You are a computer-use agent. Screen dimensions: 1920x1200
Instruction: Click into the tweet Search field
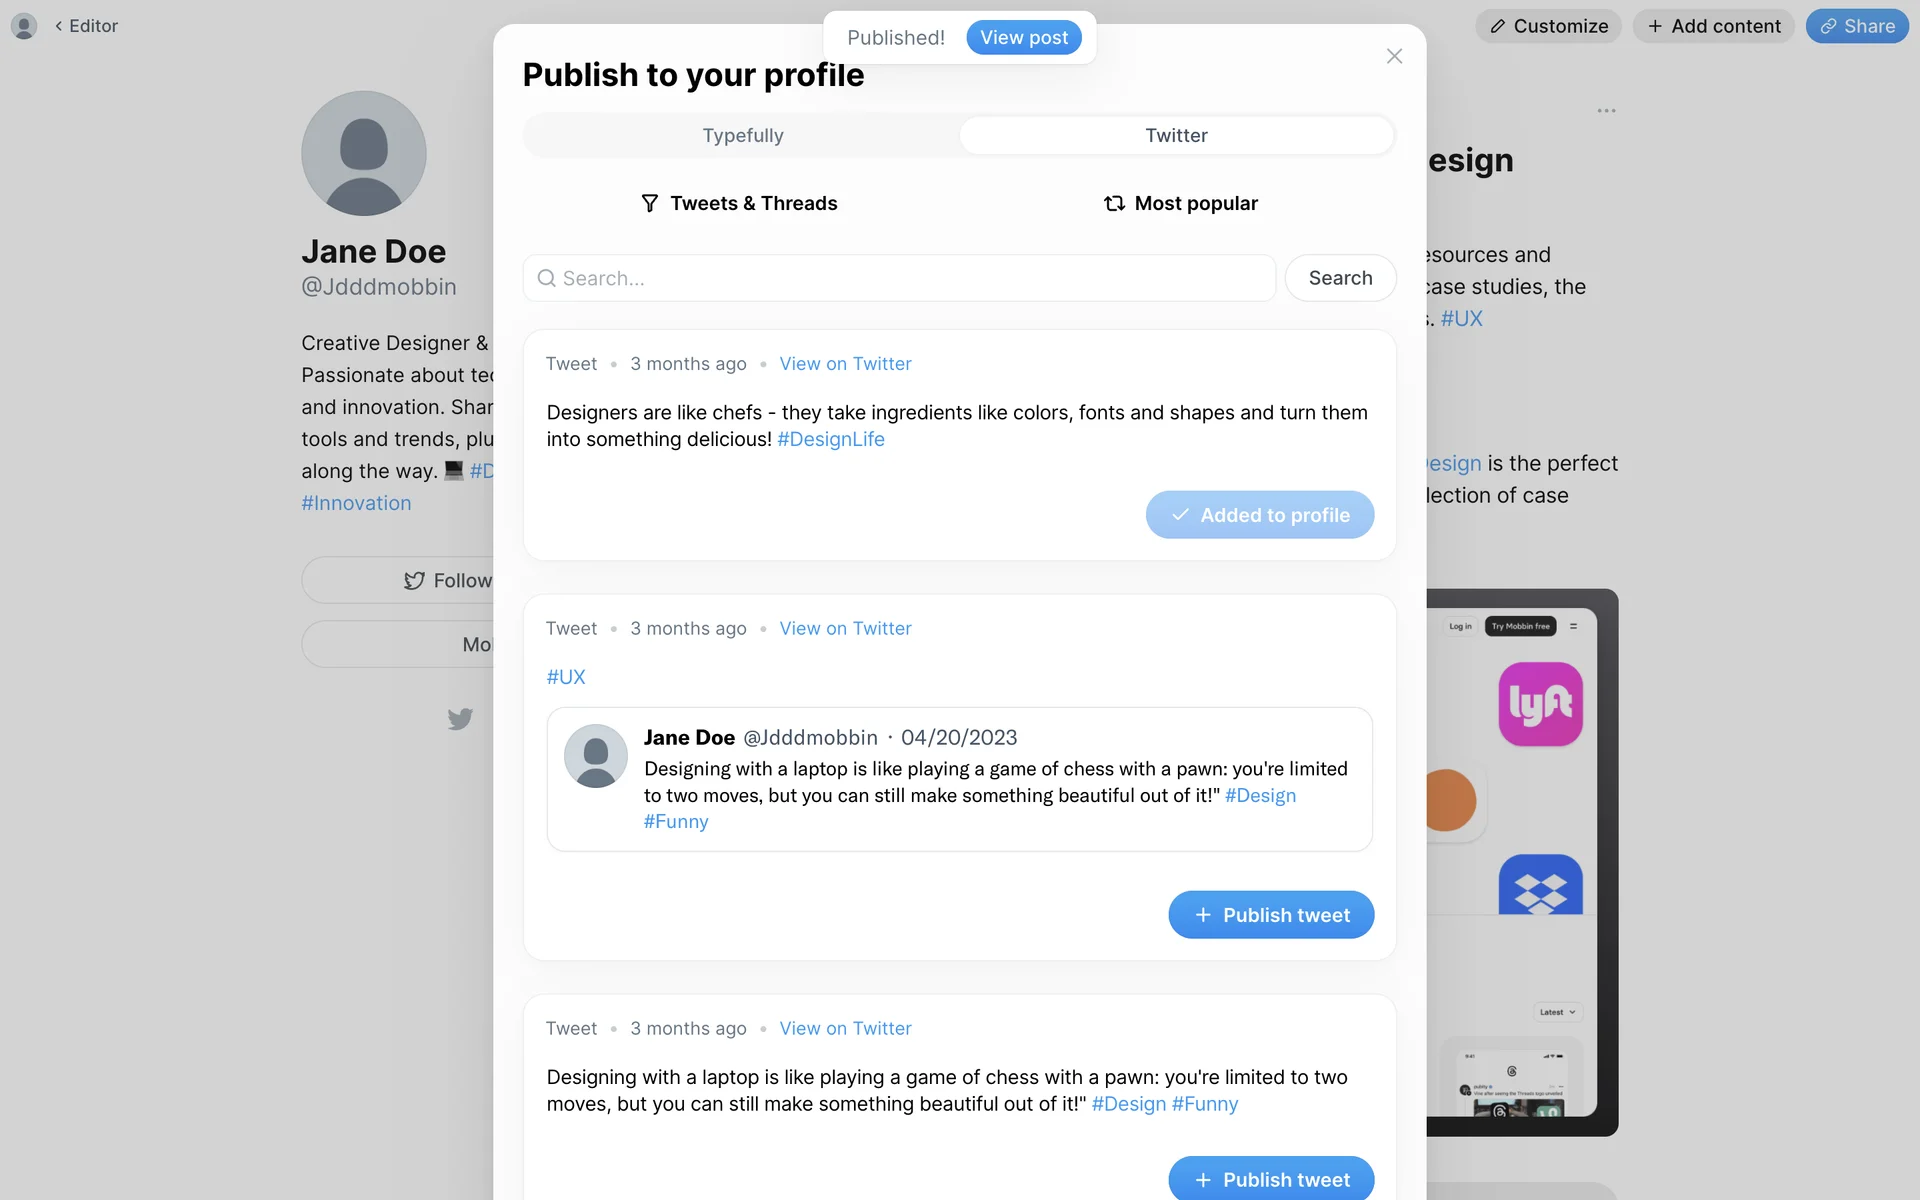[x=899, y=278]
